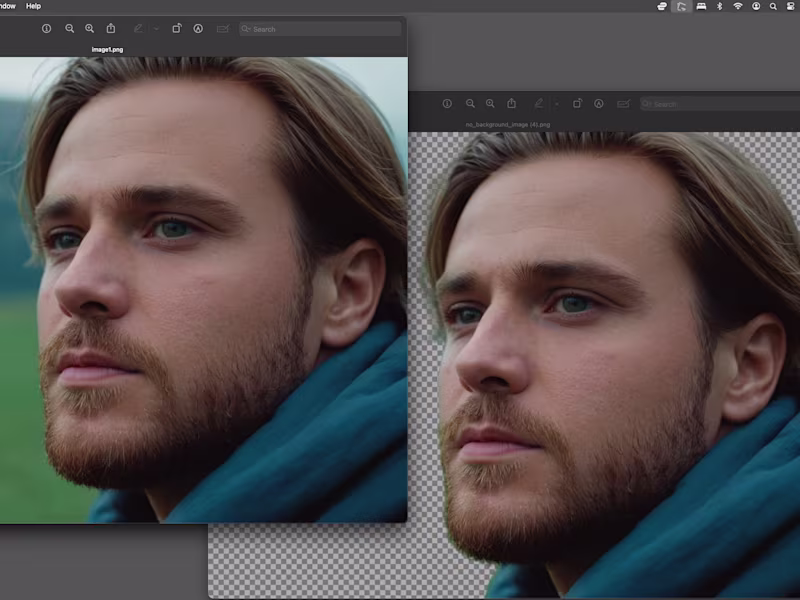Click the image1.png window title
Screen dimensions: 800x600
click(x=107, y=49)
